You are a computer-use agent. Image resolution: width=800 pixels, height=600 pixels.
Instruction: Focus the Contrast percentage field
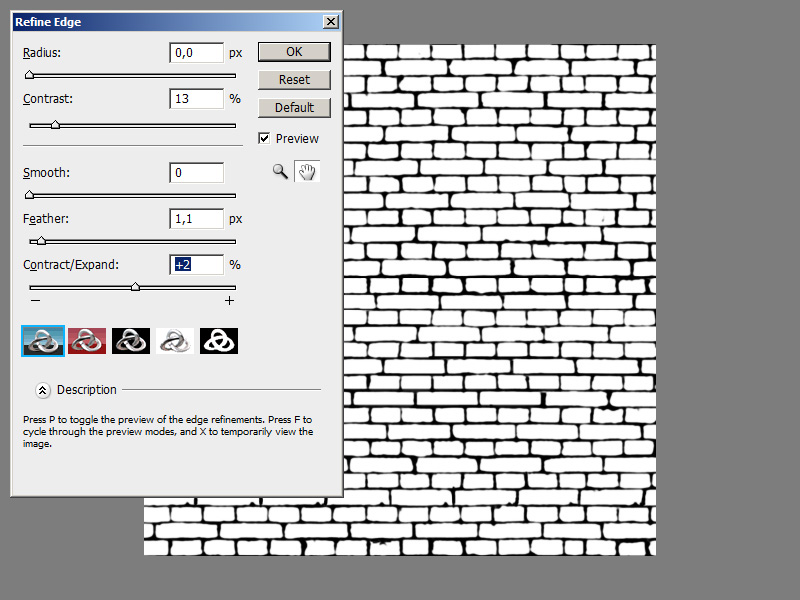196,98
